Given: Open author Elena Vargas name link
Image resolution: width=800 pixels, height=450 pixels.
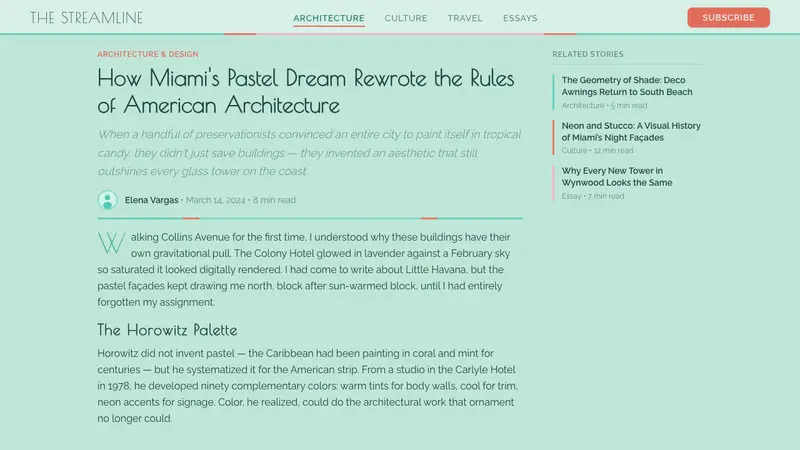Looking at the screenshot, I should tap(152, 200).
